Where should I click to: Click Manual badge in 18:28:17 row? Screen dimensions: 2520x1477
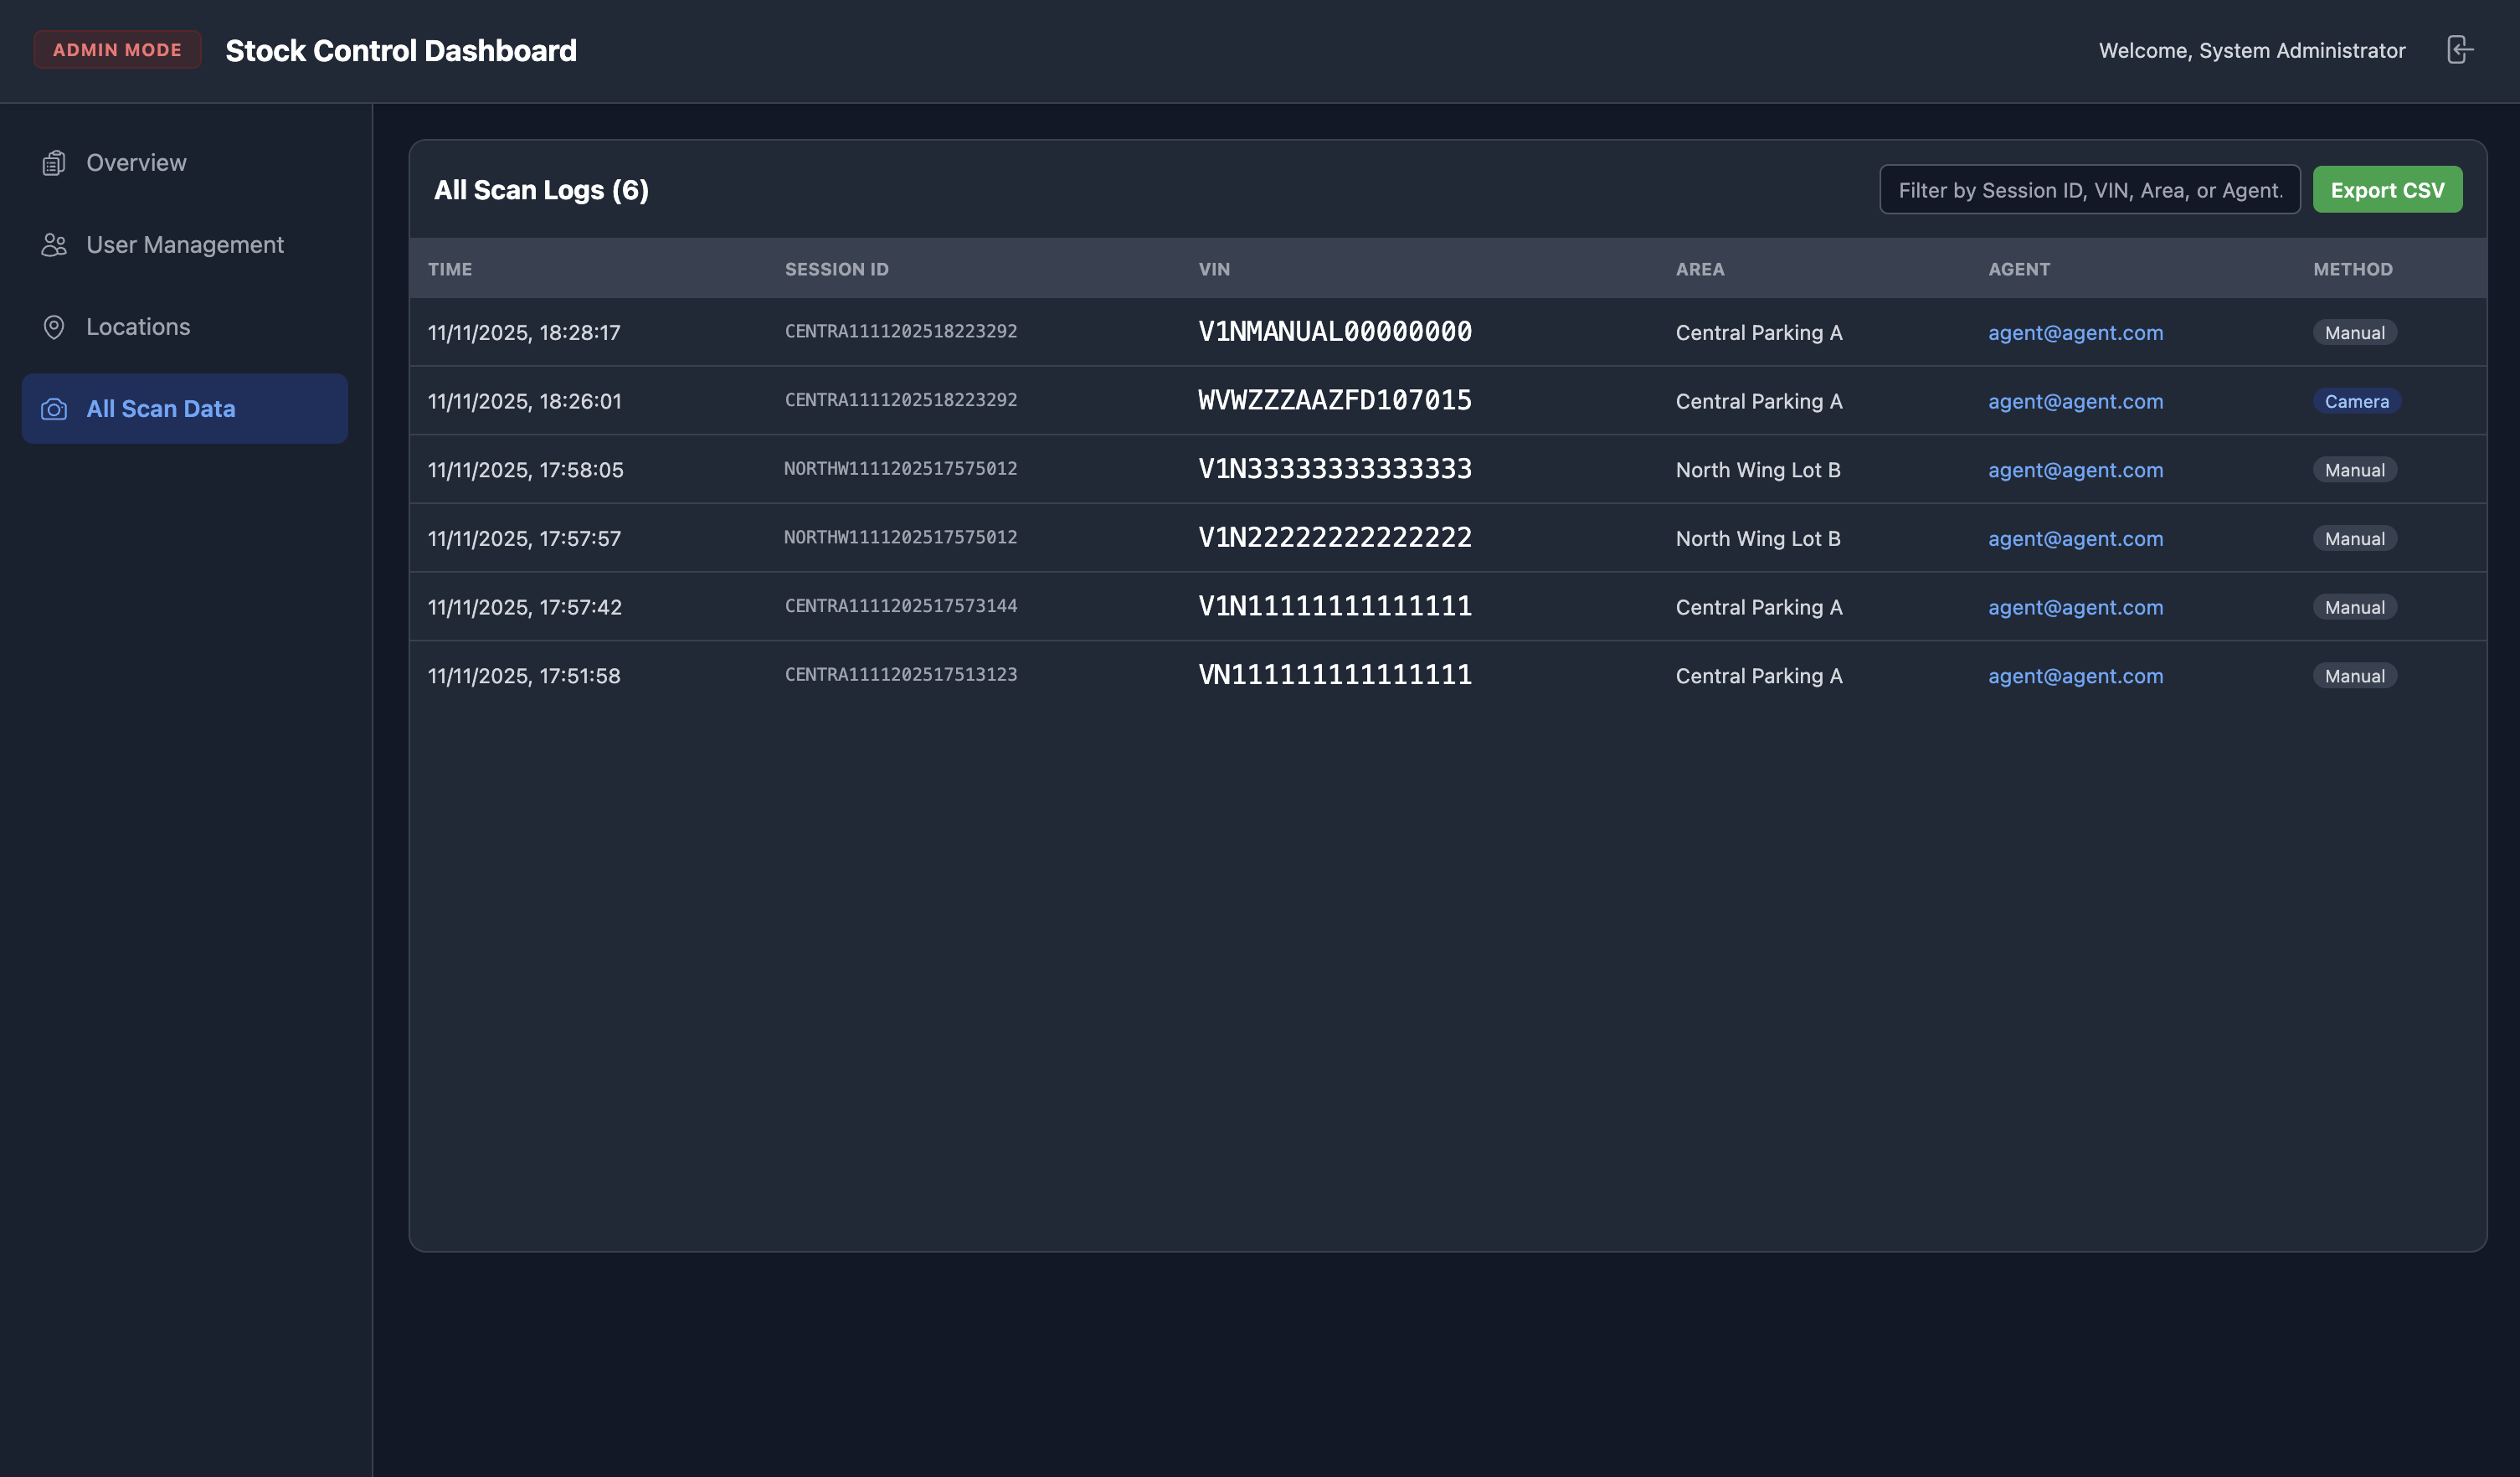[x=2354, y=333]
